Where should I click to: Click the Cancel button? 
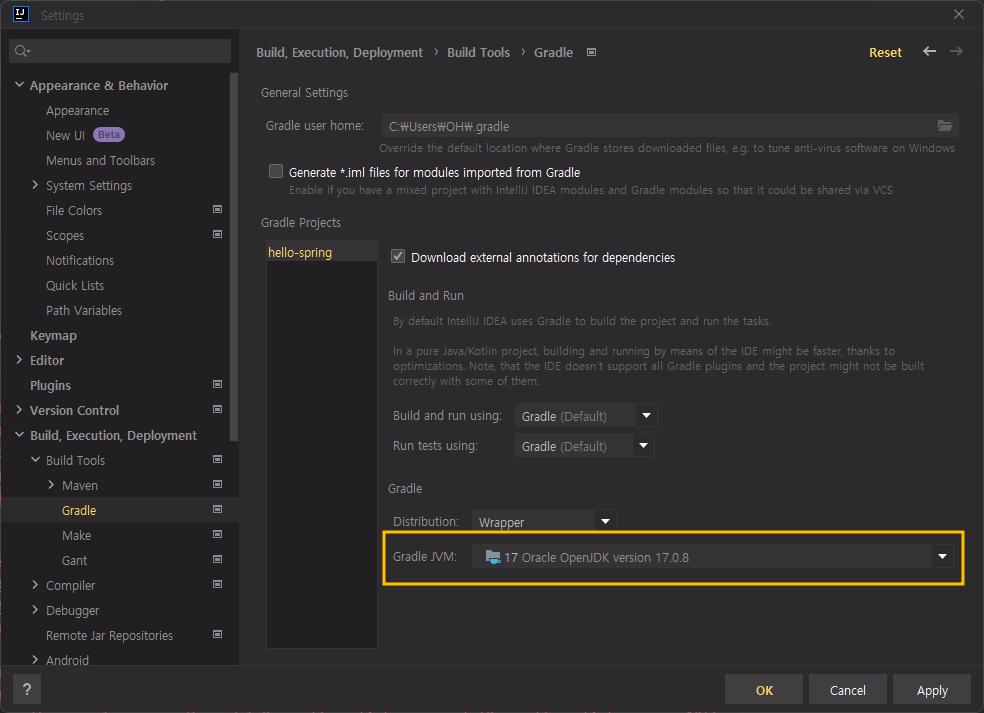[847, 690]
